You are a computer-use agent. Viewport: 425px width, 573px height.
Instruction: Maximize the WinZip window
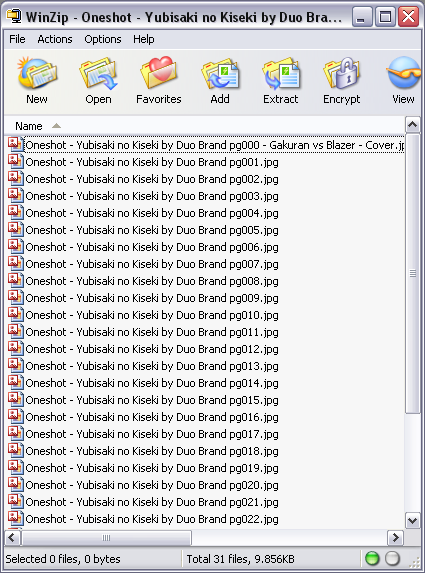coord(385,16)
